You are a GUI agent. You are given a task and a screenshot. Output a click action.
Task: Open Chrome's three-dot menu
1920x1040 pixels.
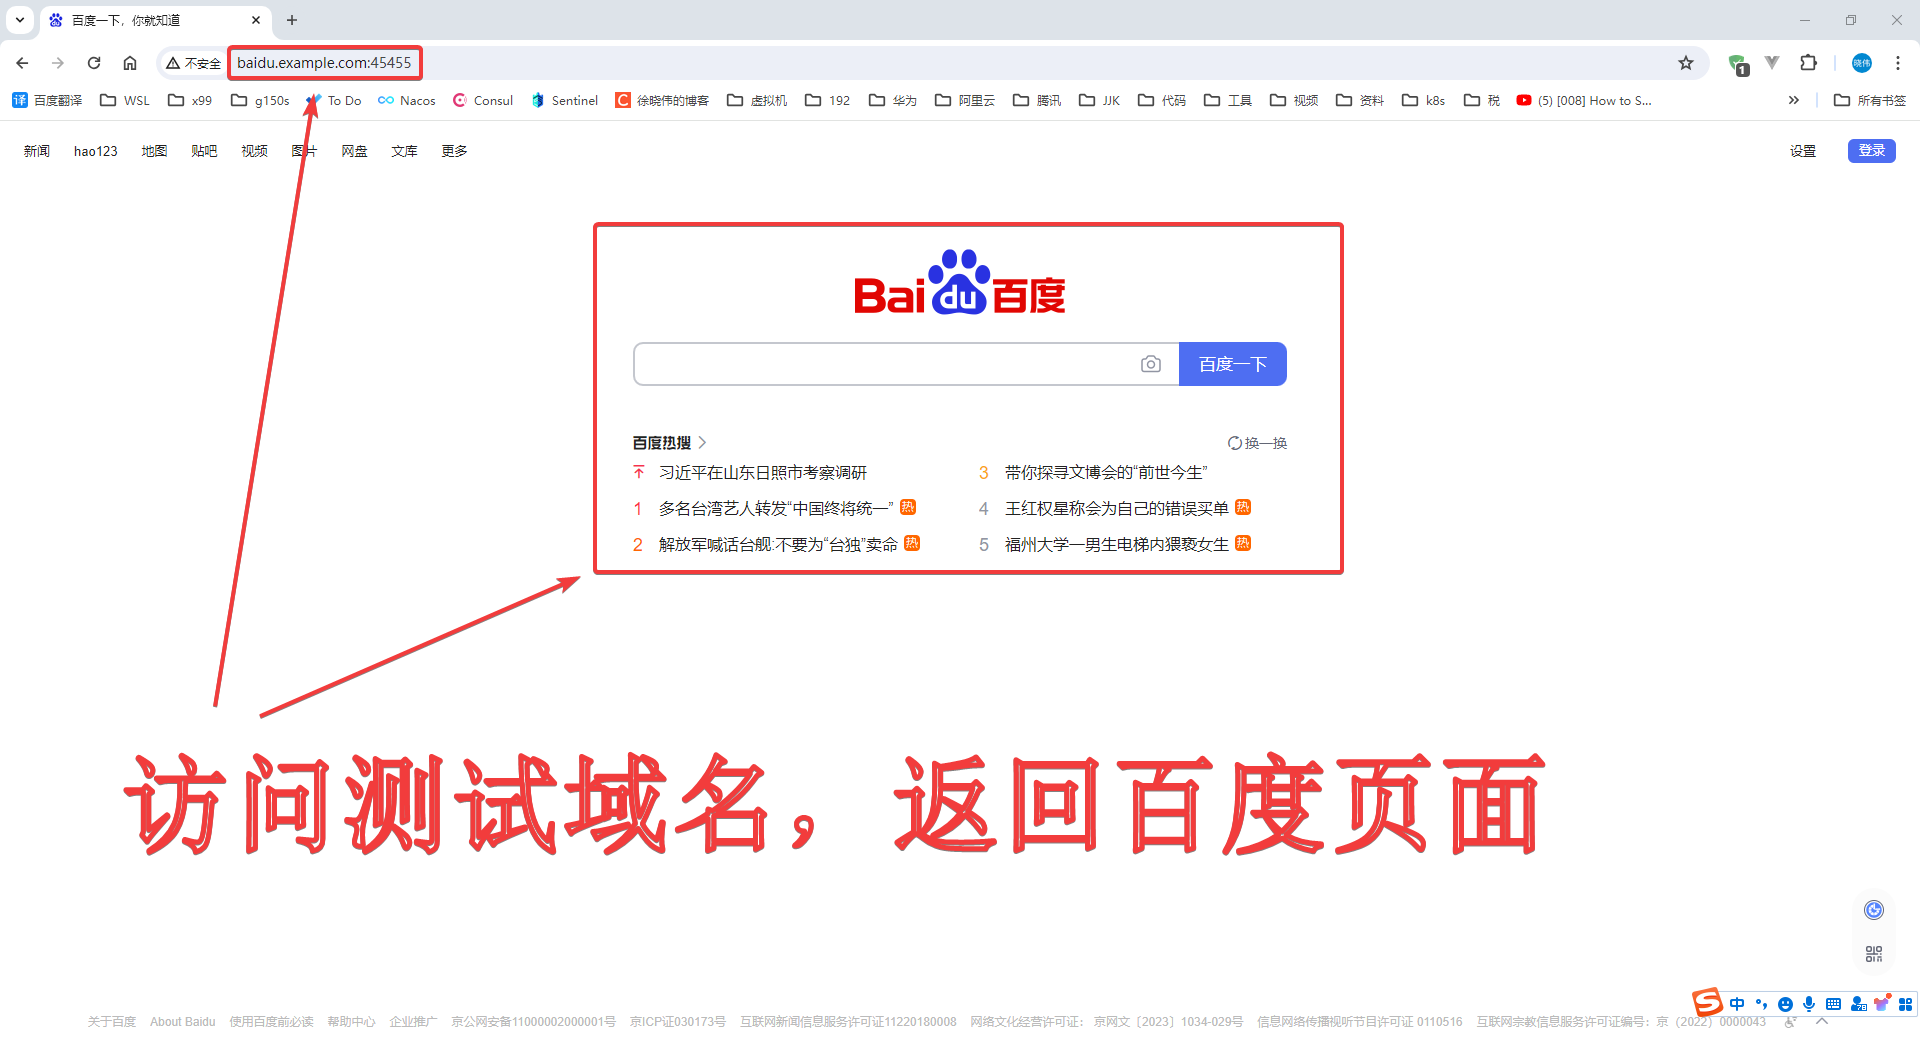point(1897,63)
